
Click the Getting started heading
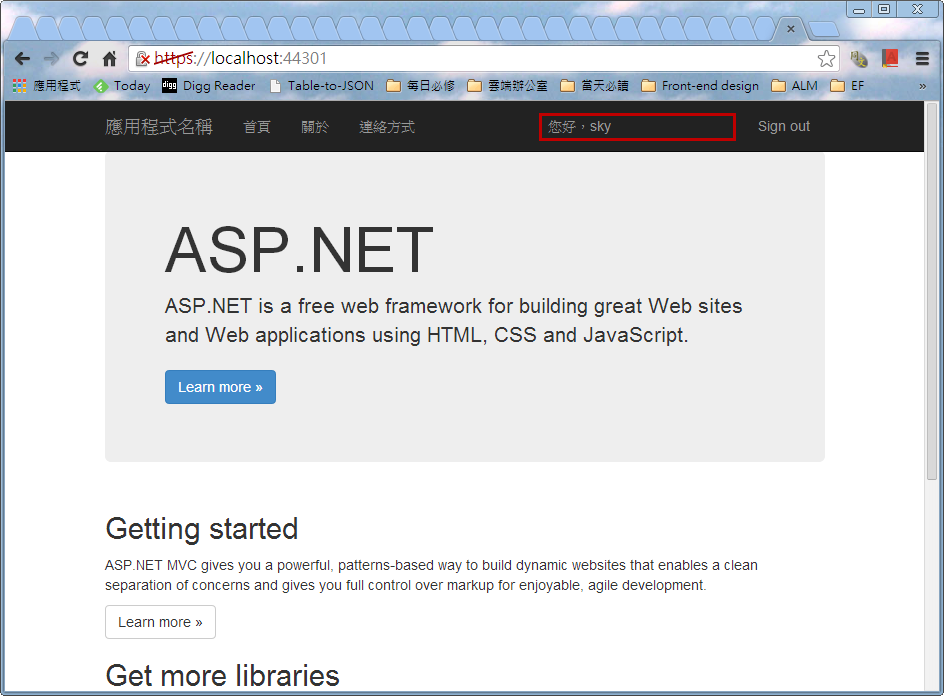point(202,529)
